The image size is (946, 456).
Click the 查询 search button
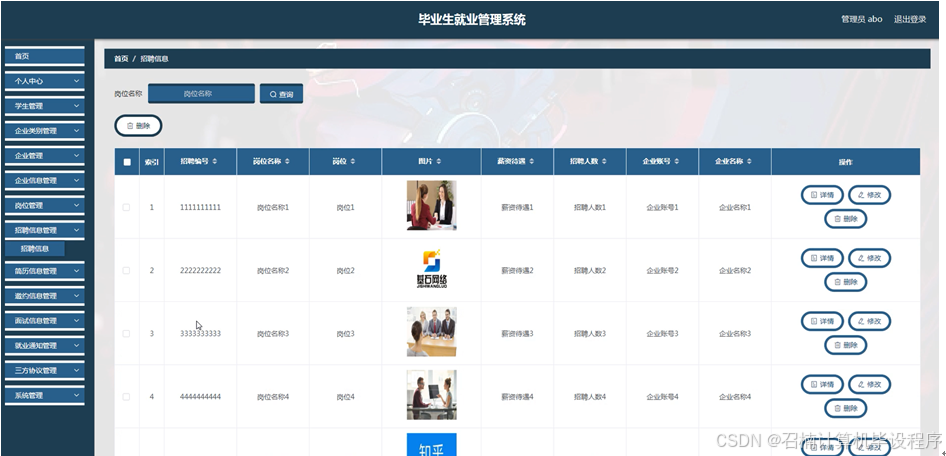[281, 94]
